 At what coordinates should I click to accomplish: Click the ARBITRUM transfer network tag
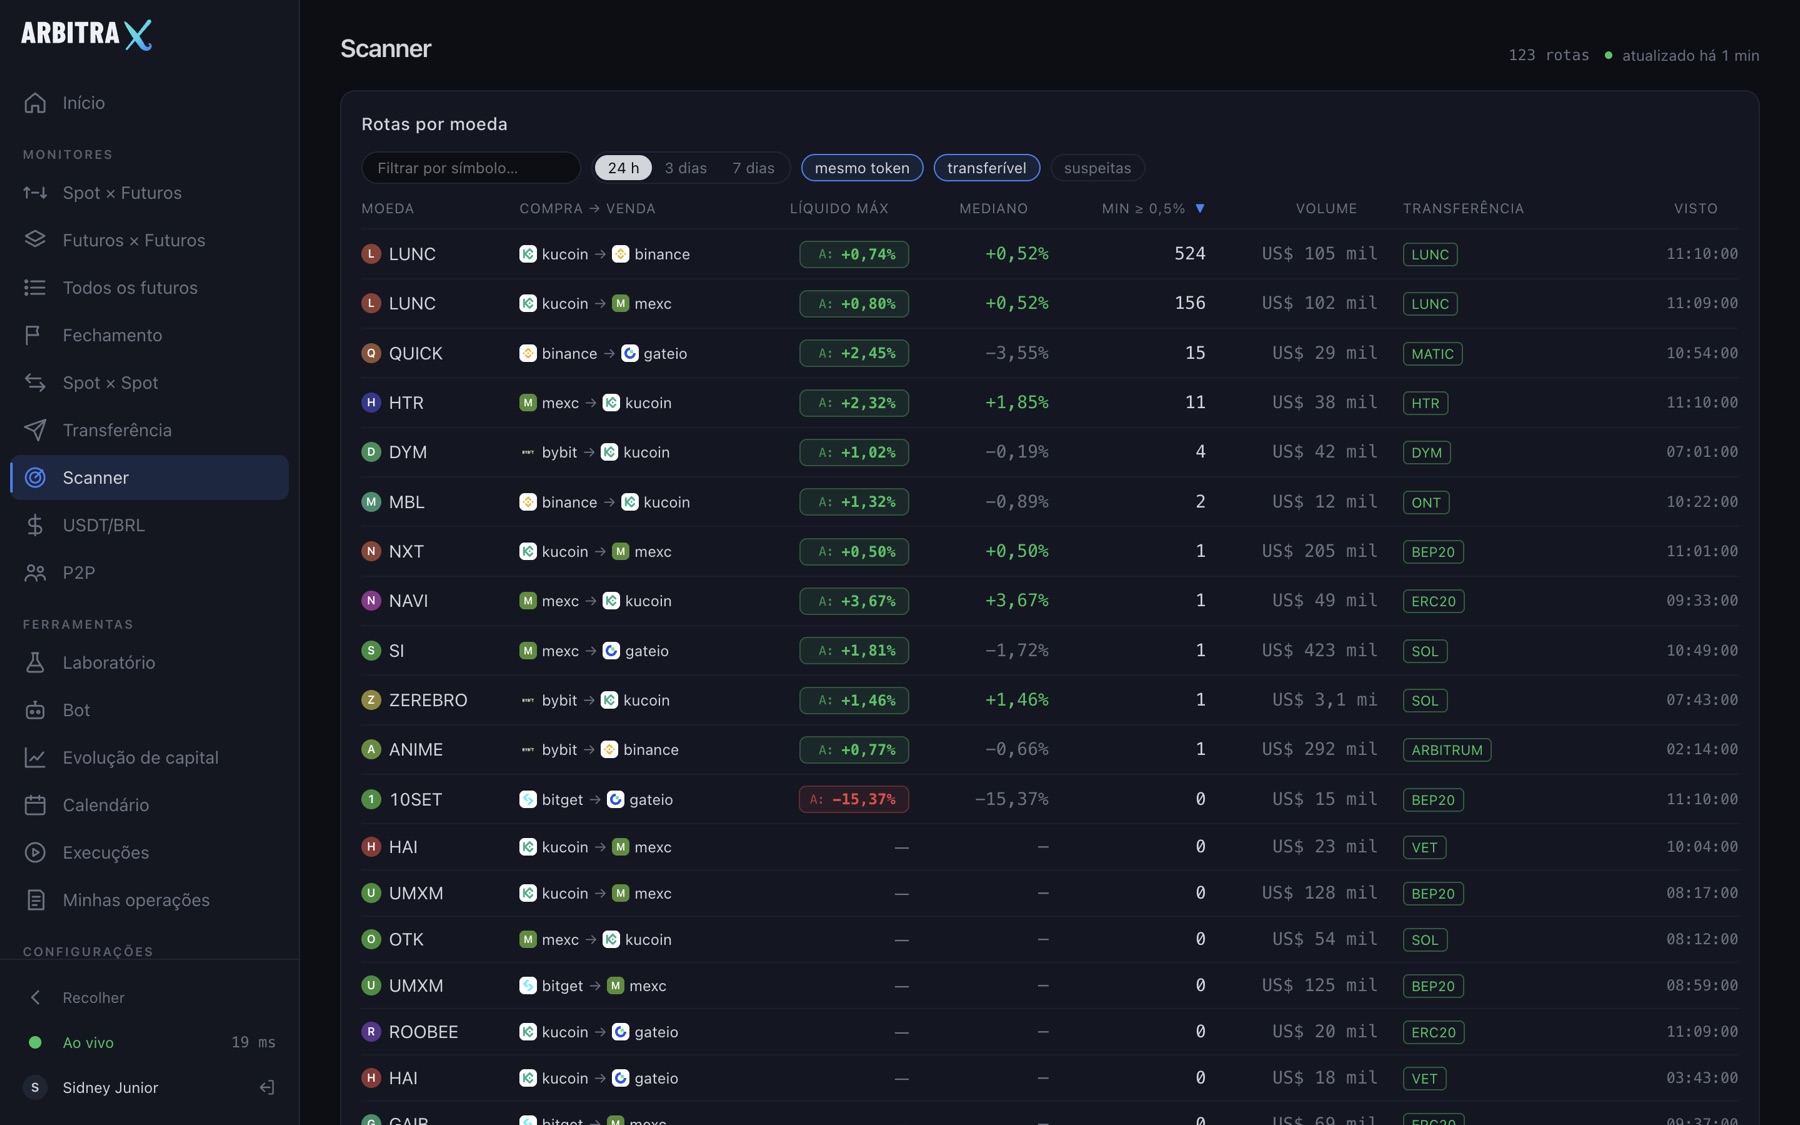1447,750
